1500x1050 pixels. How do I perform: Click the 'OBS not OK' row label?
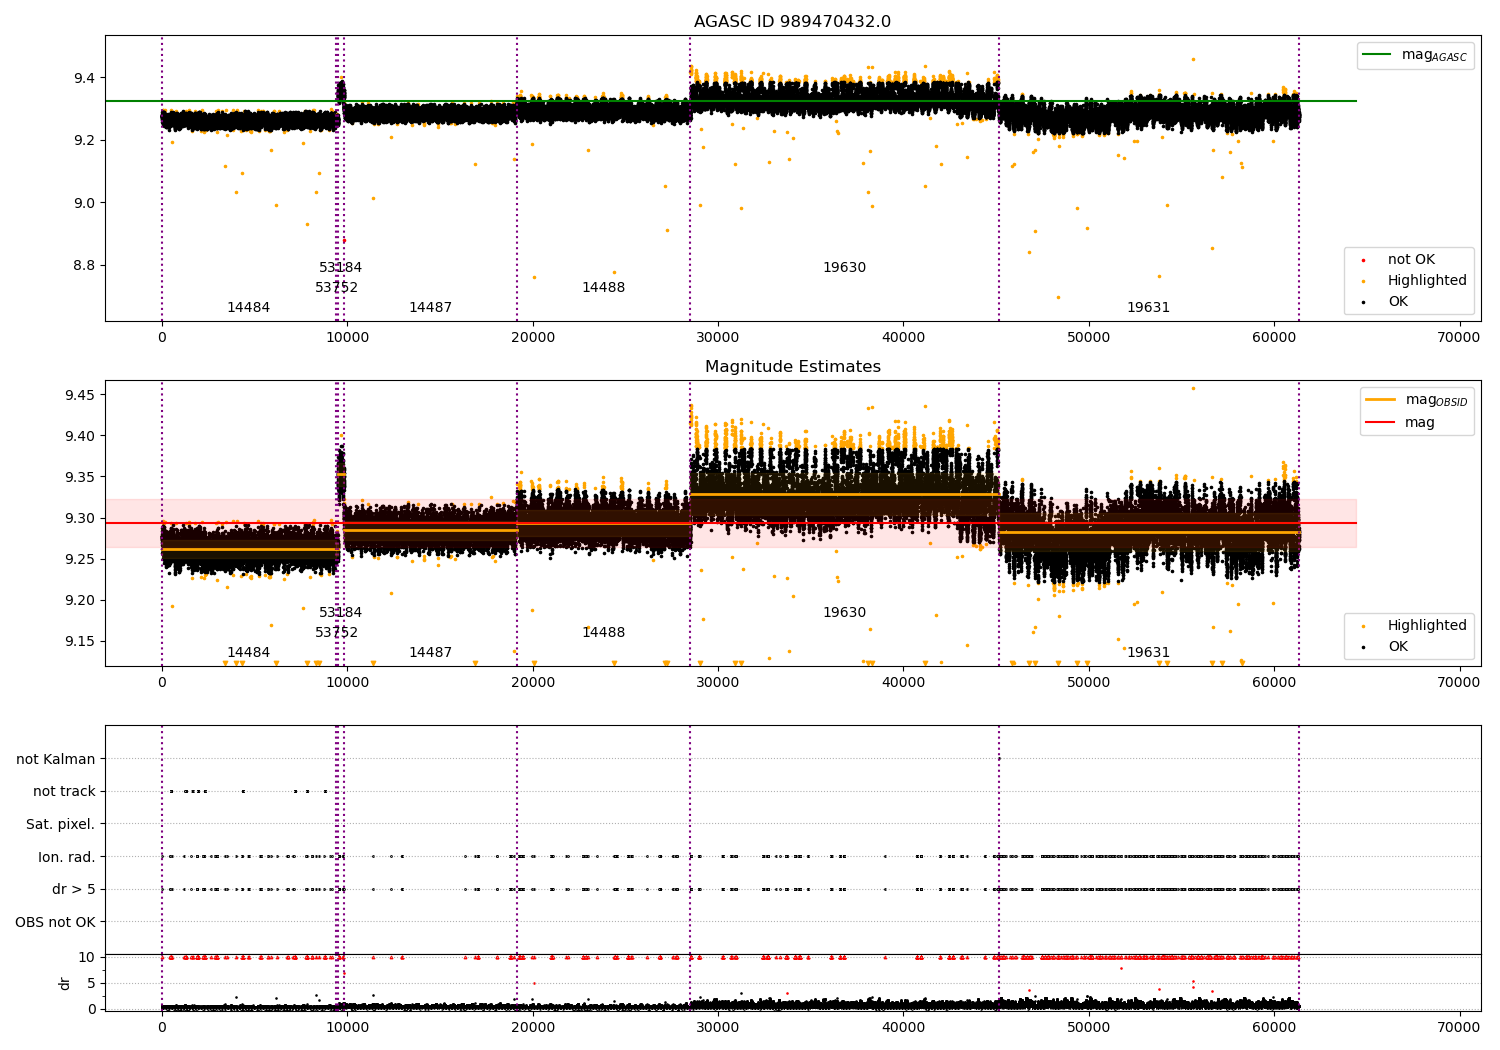pos(56,922)
